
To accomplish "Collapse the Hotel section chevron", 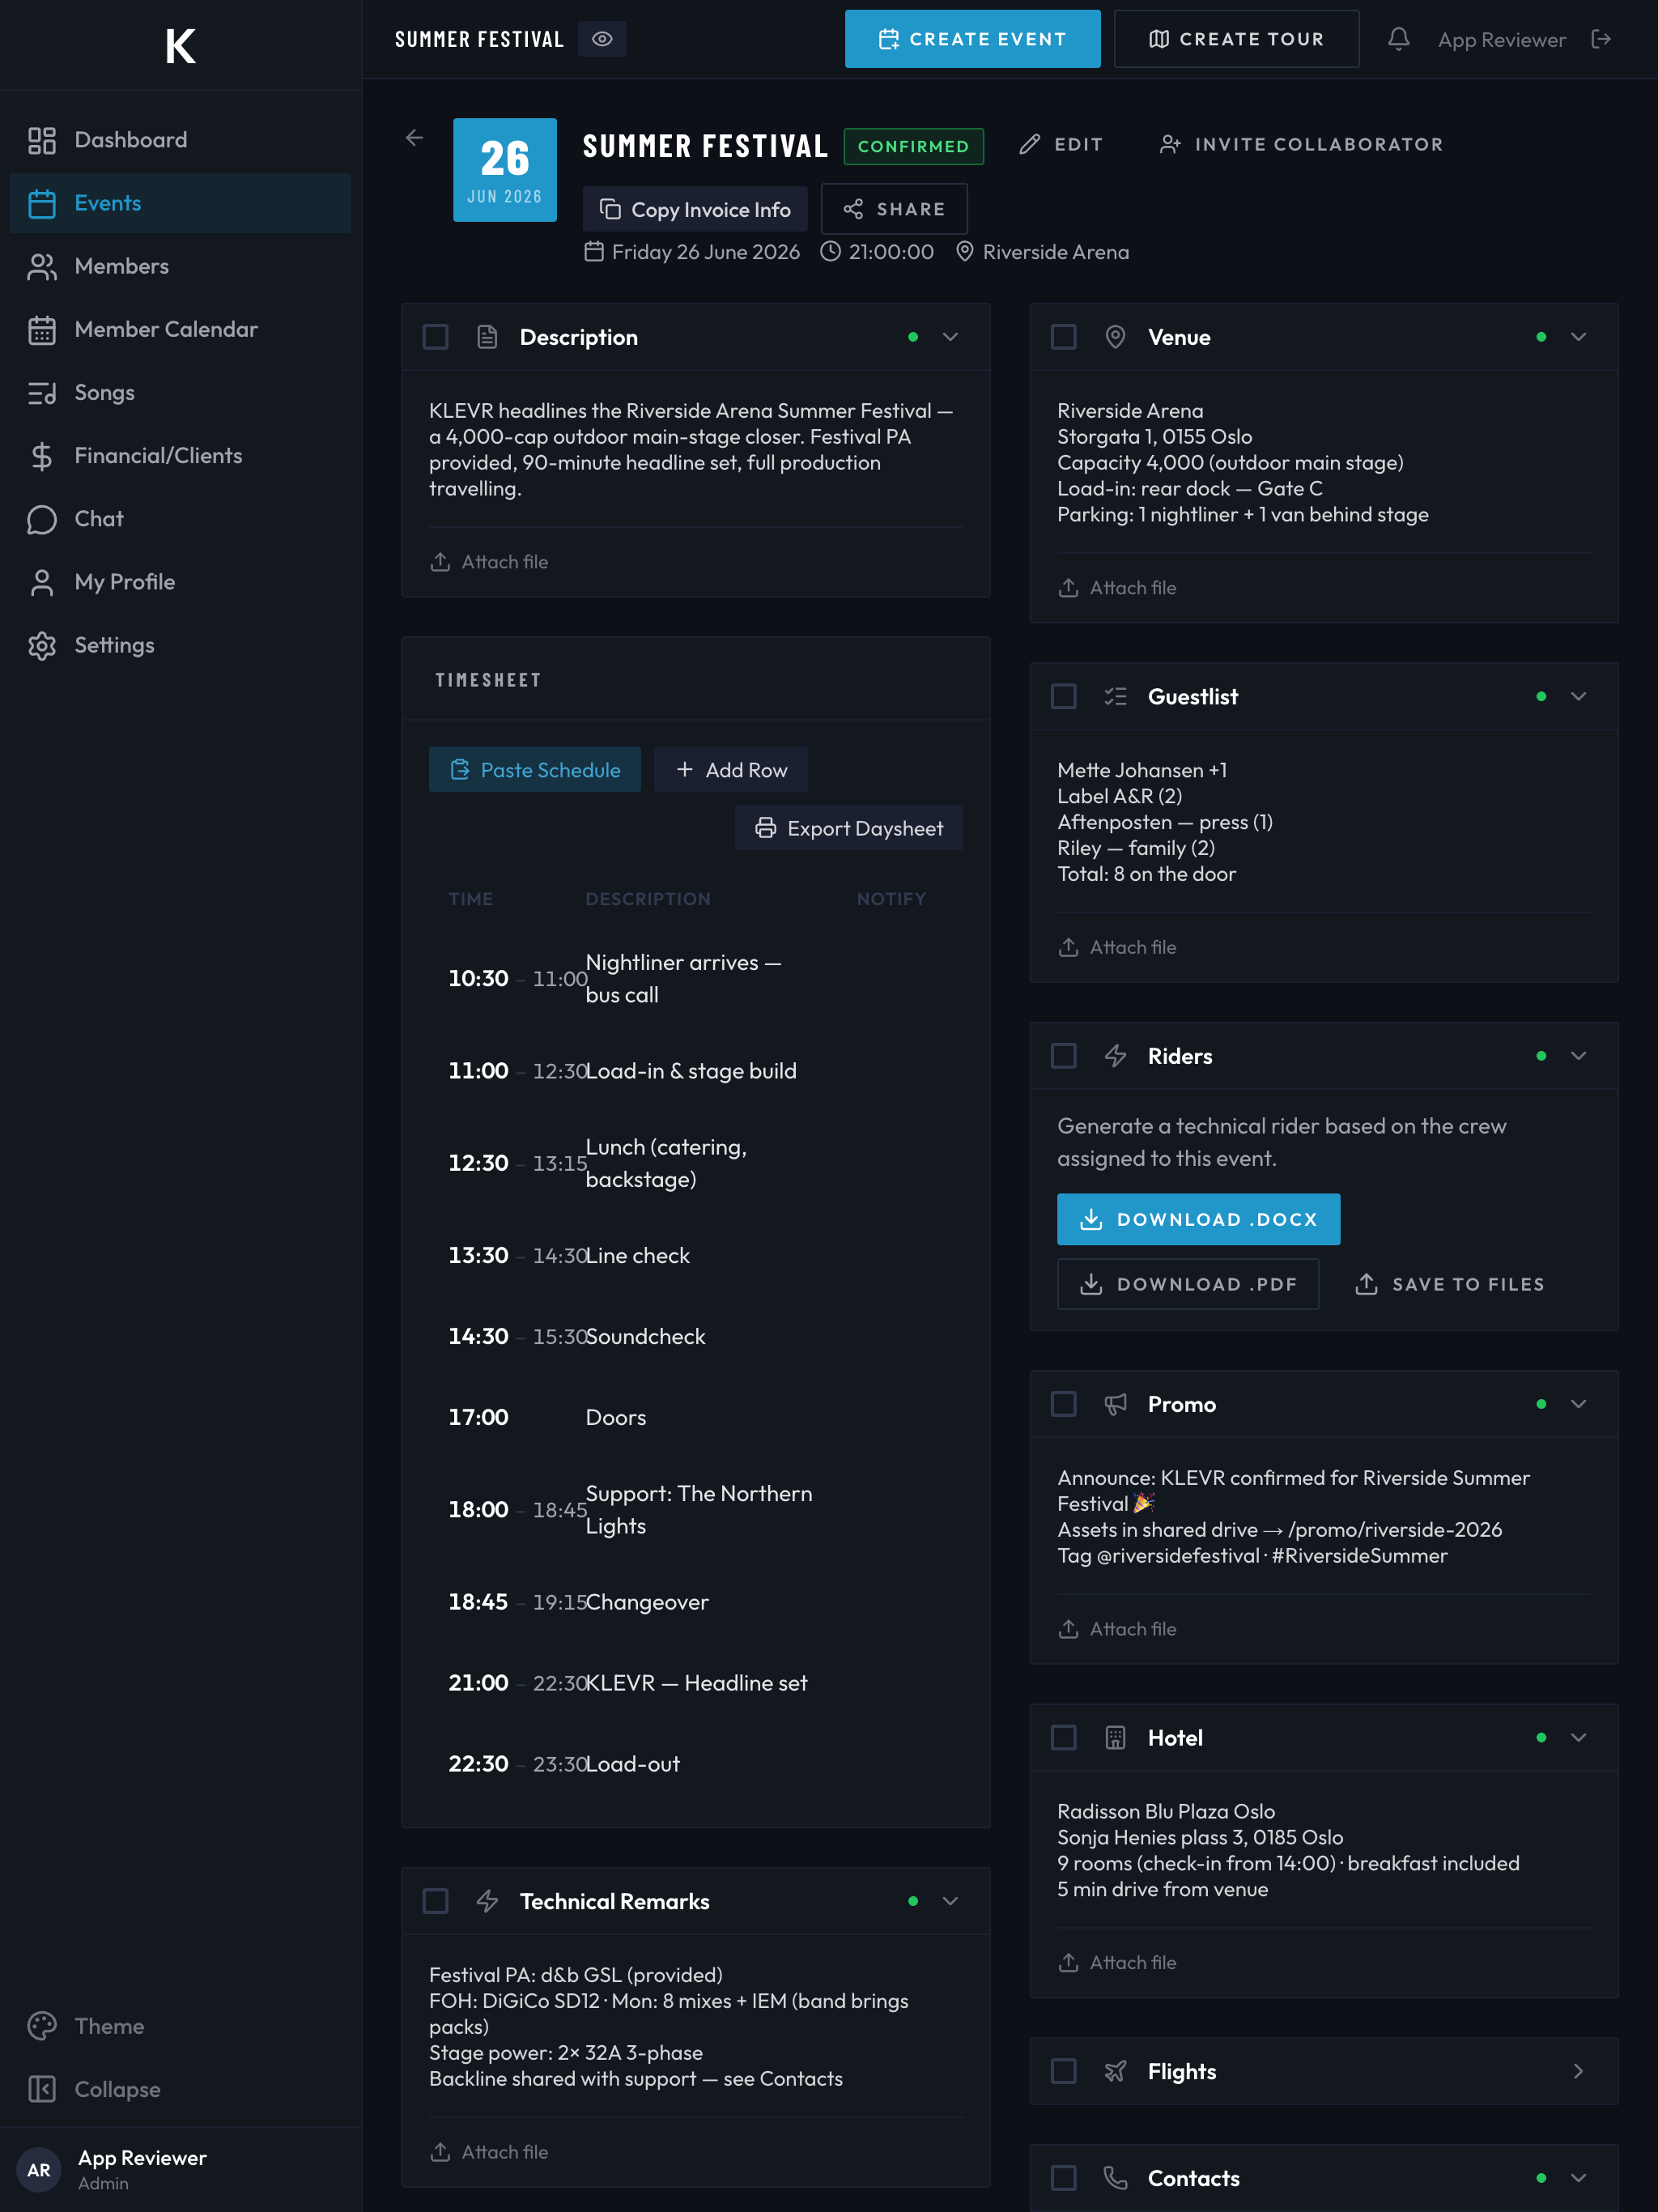I will [1578, 1738].
